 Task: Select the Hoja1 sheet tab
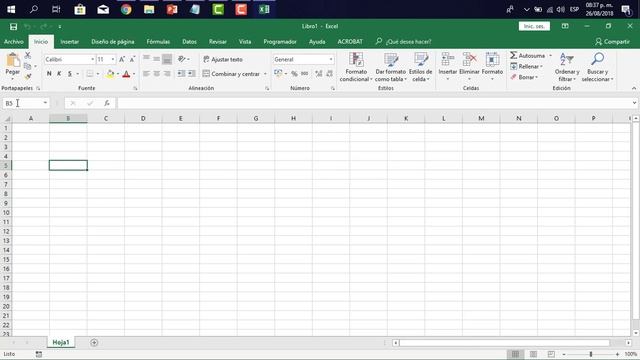coord(61,342)
